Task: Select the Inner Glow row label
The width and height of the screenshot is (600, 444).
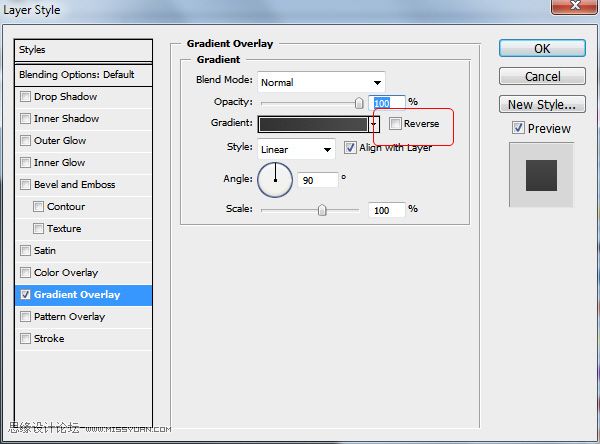Action: pos(60,163)
